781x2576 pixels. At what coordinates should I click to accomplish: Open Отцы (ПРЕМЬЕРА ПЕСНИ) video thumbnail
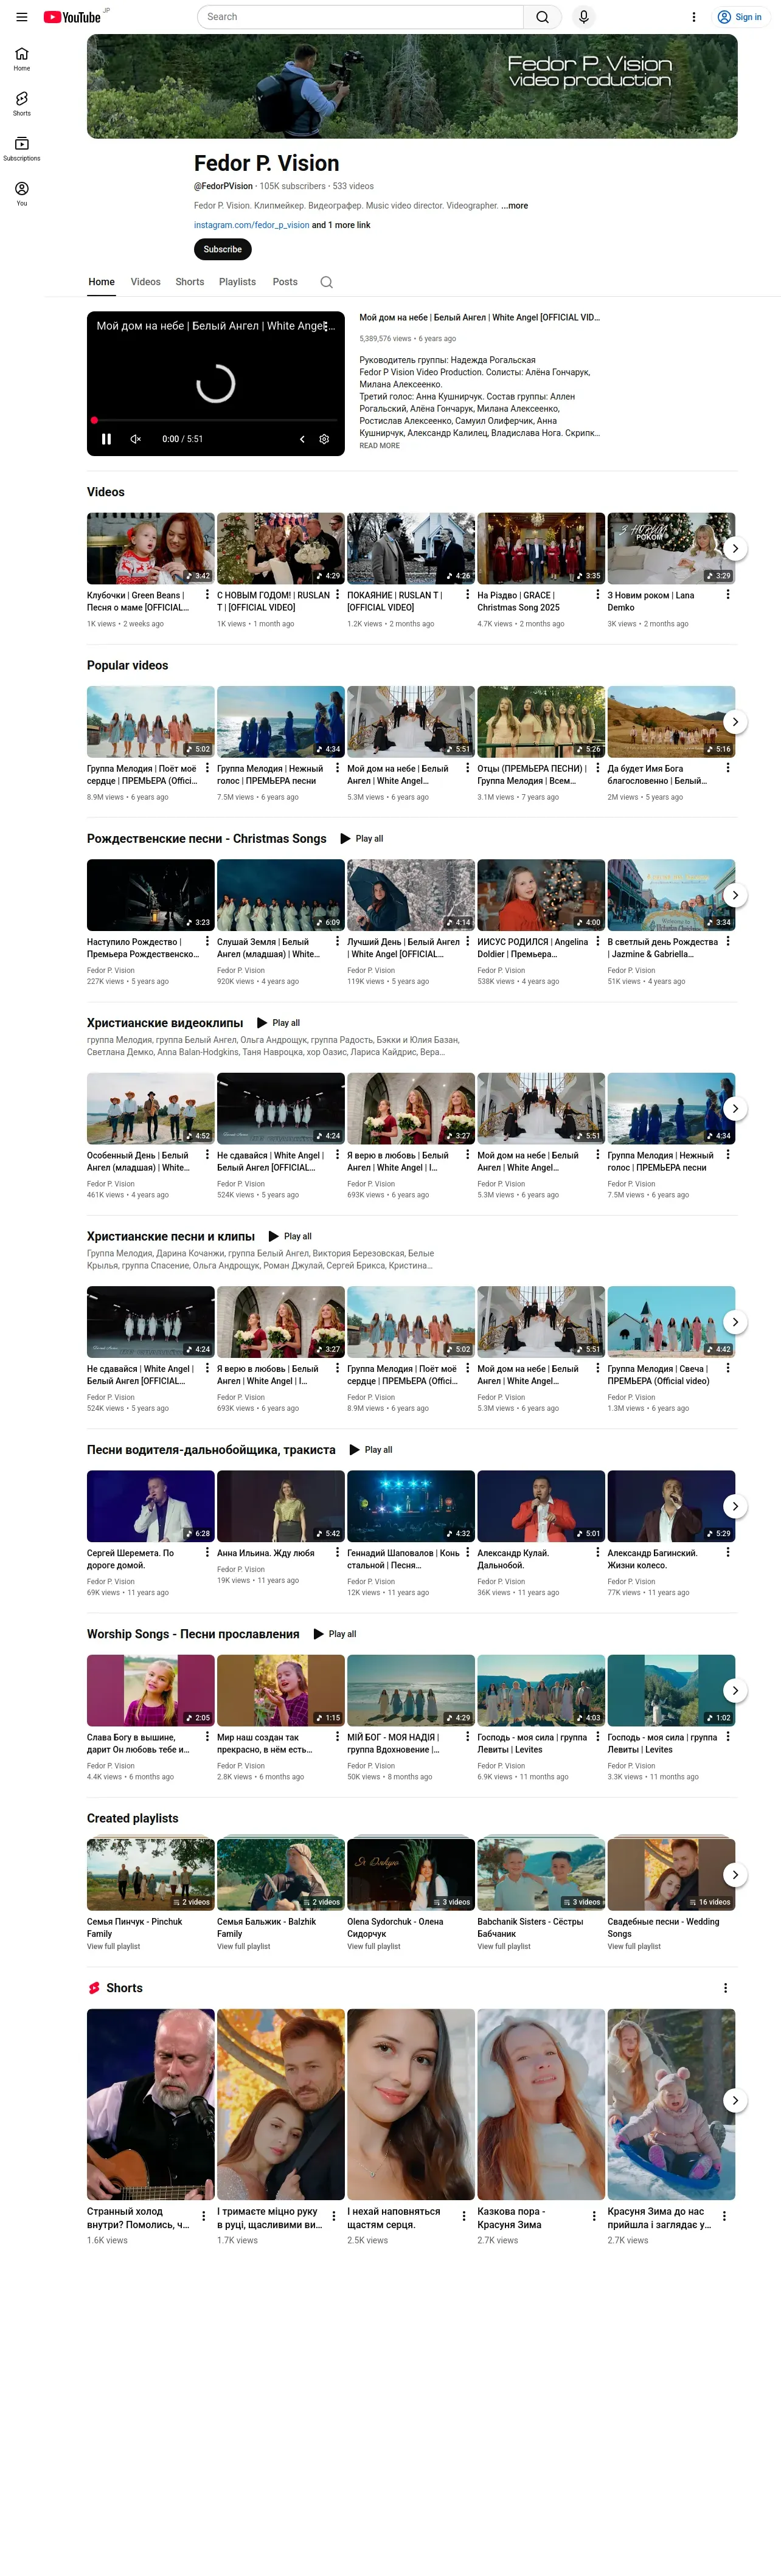541,721
